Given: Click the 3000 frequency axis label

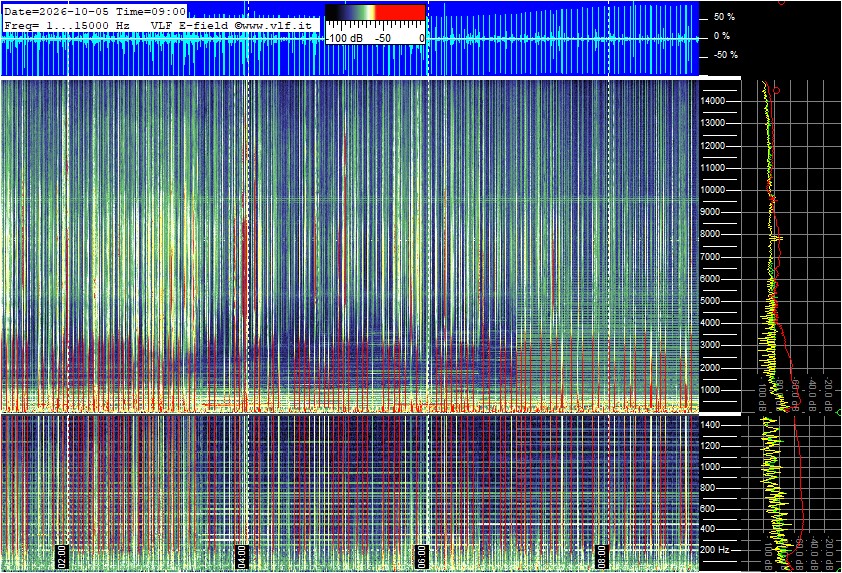Looking at the screenshot, I should point(711,345).
